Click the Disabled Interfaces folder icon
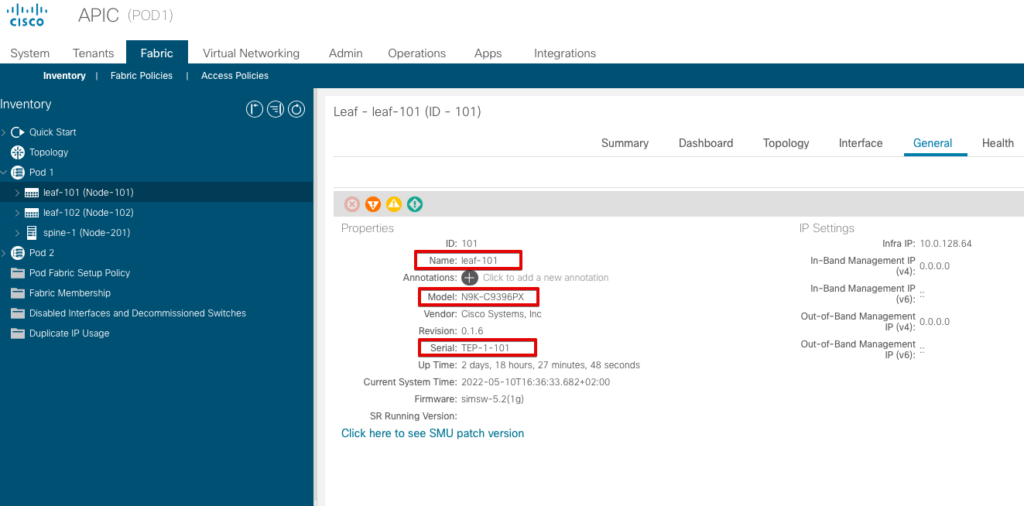This screenshot has width=1024, height=506. coord(18,313)
